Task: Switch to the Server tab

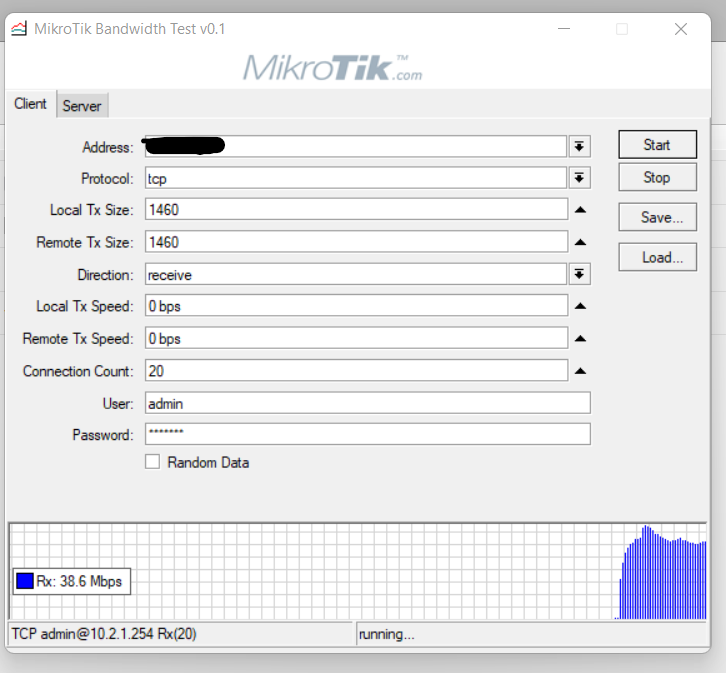Action: click(82, 106)
